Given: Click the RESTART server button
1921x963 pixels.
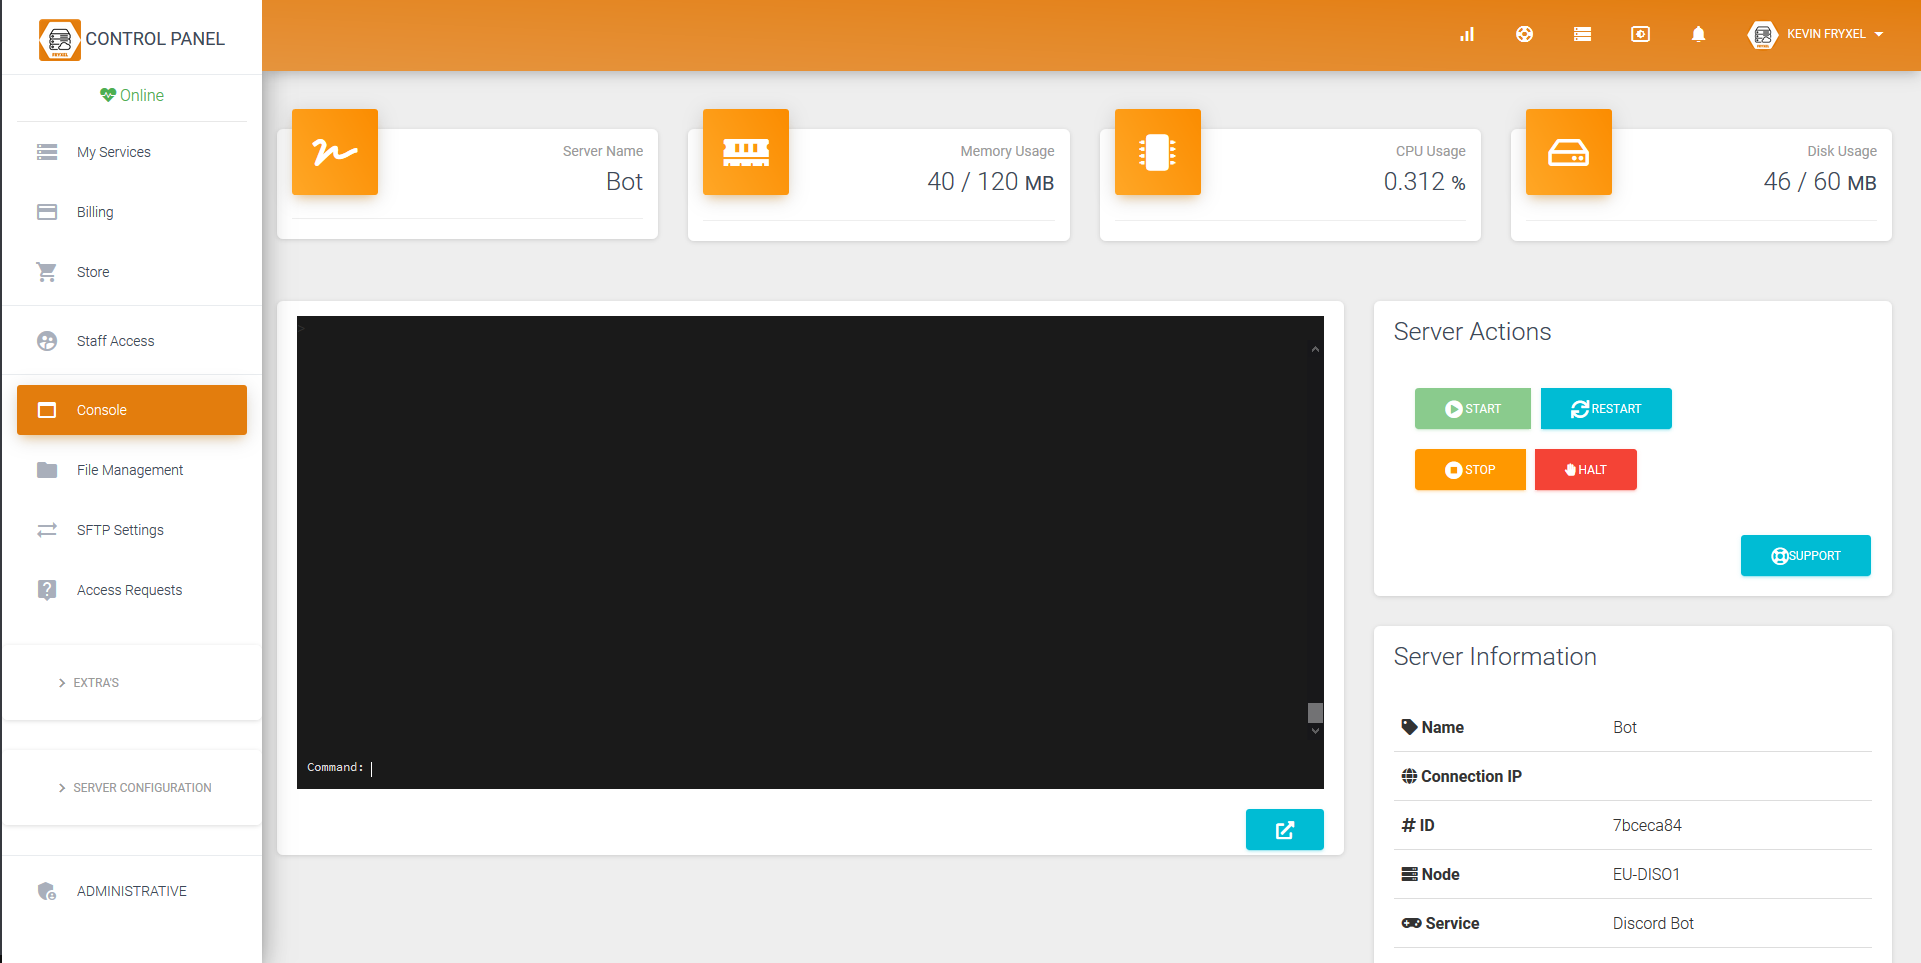Looking at the screenshot, I should (1606, 408).
